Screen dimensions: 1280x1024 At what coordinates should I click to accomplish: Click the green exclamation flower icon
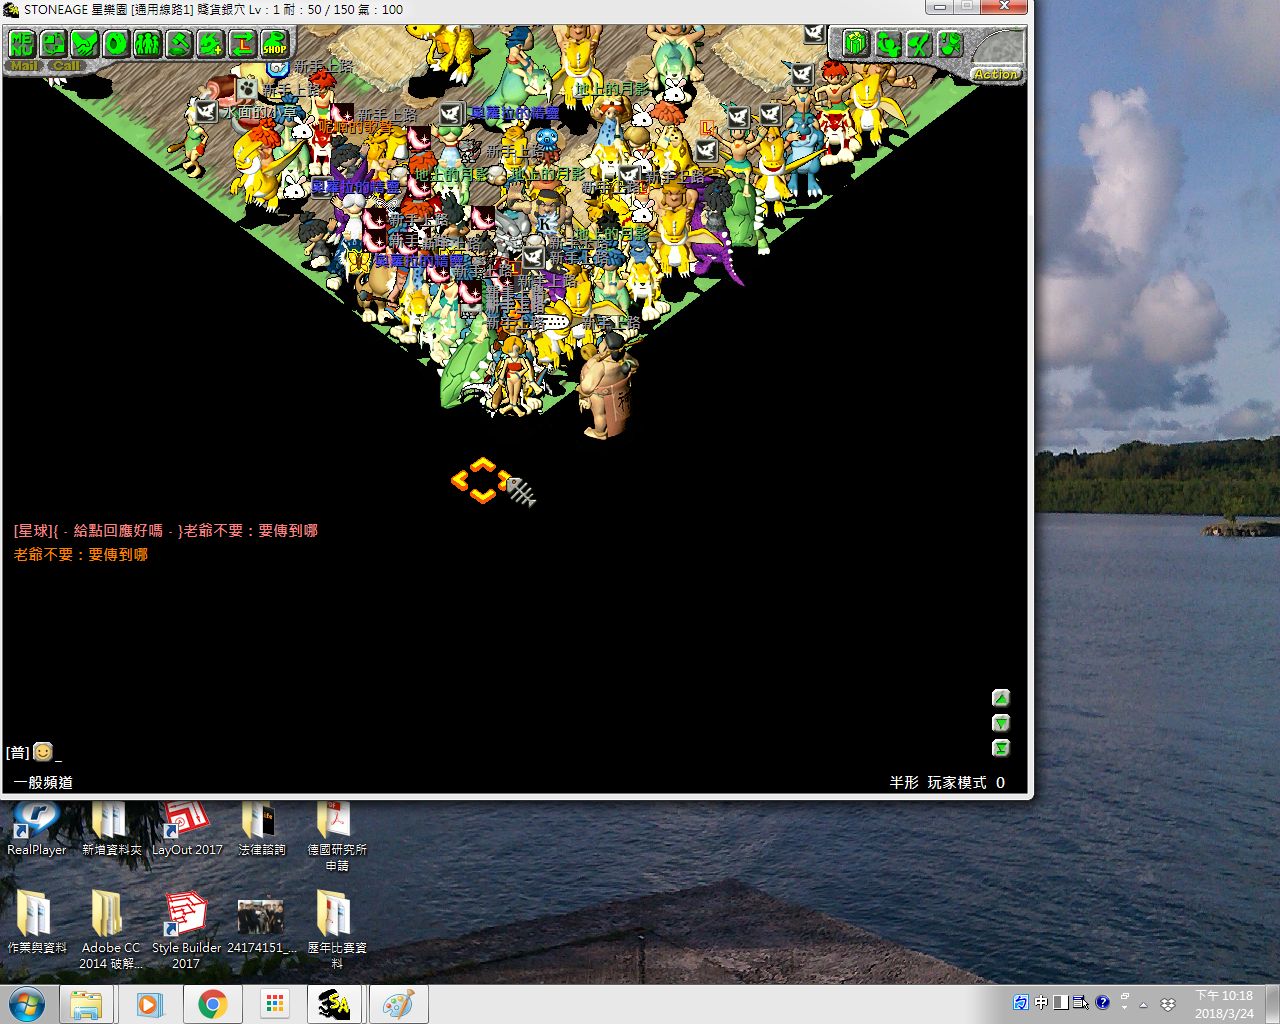pos(950,43)
